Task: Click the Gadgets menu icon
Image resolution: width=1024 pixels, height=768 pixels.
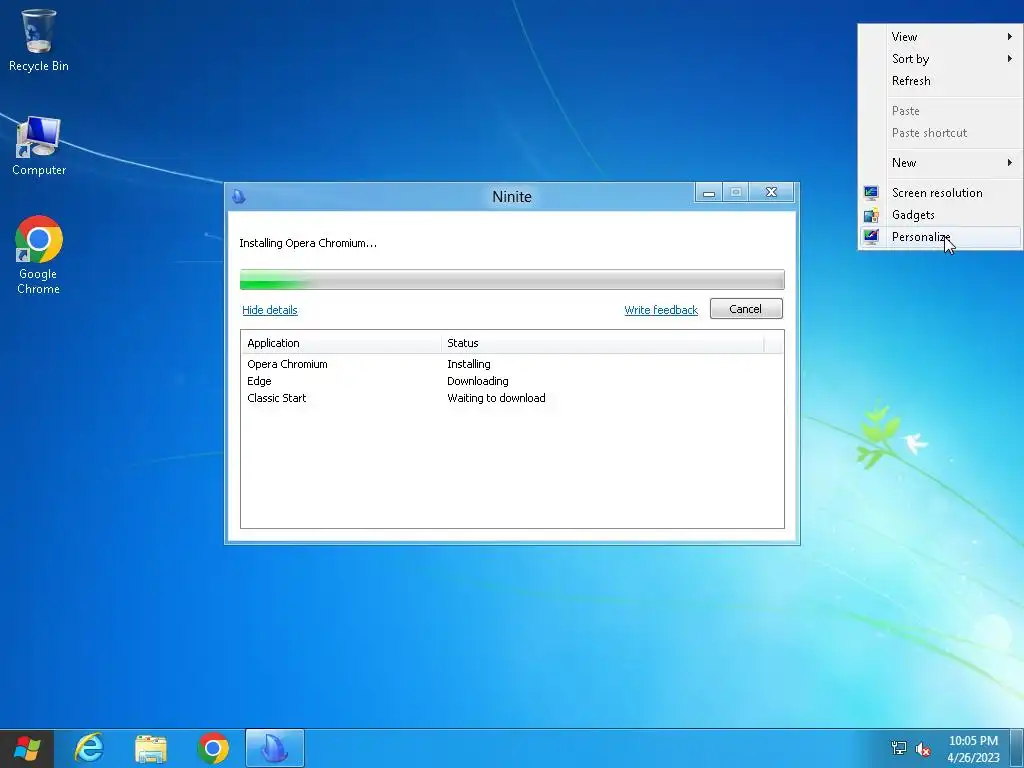Action: point(871,215)
